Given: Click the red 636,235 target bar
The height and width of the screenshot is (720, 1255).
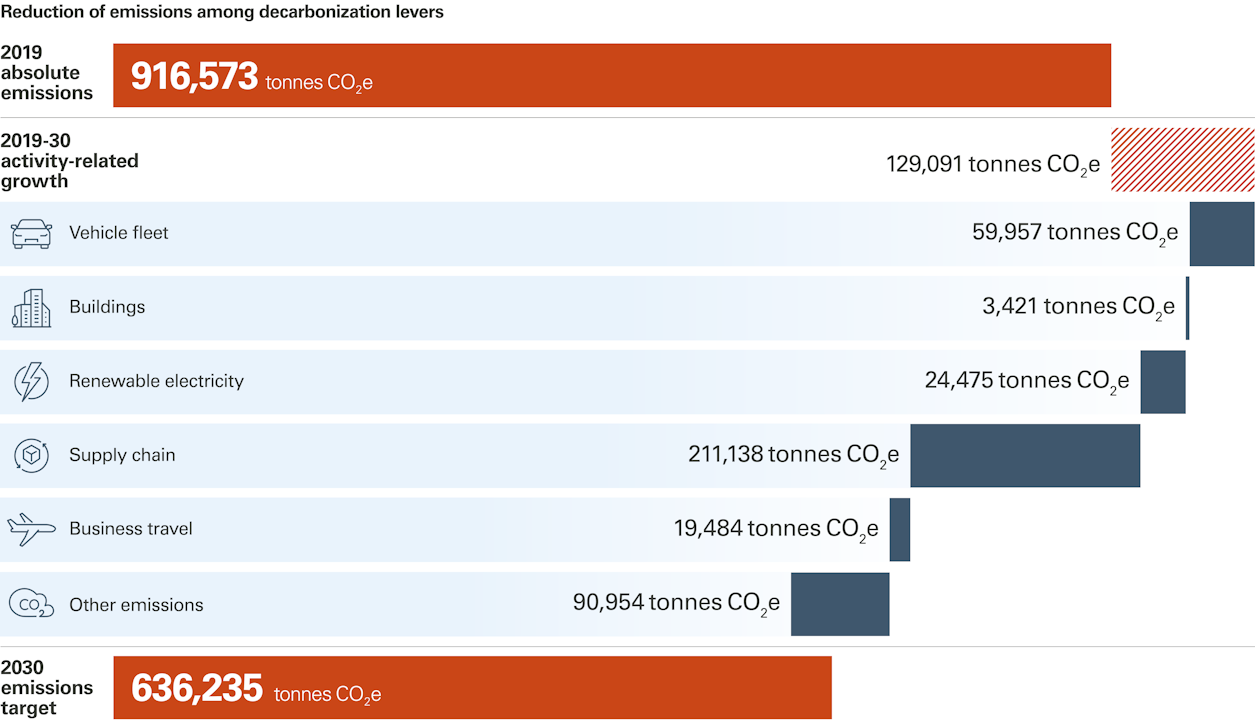Looking at the screenshot, I should [474, 687].
